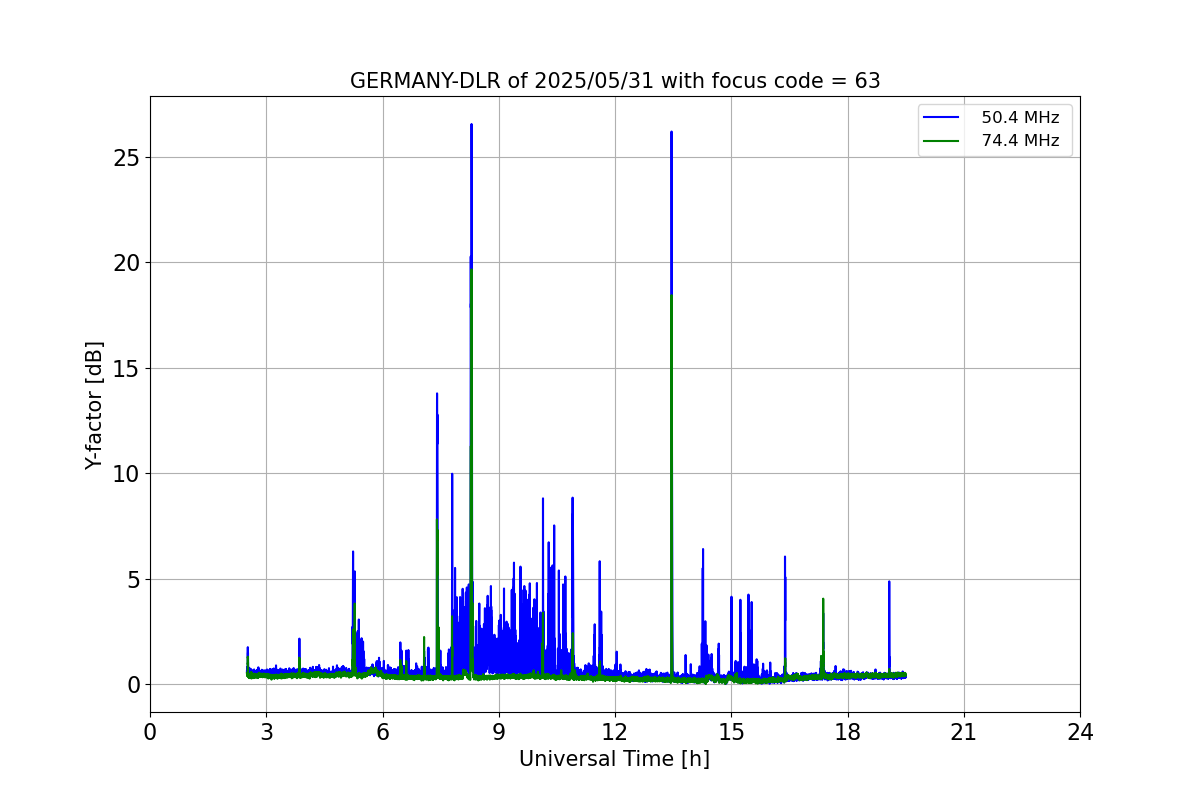
Task: Click the x-axis tick label 21
Action: [964, 732]
